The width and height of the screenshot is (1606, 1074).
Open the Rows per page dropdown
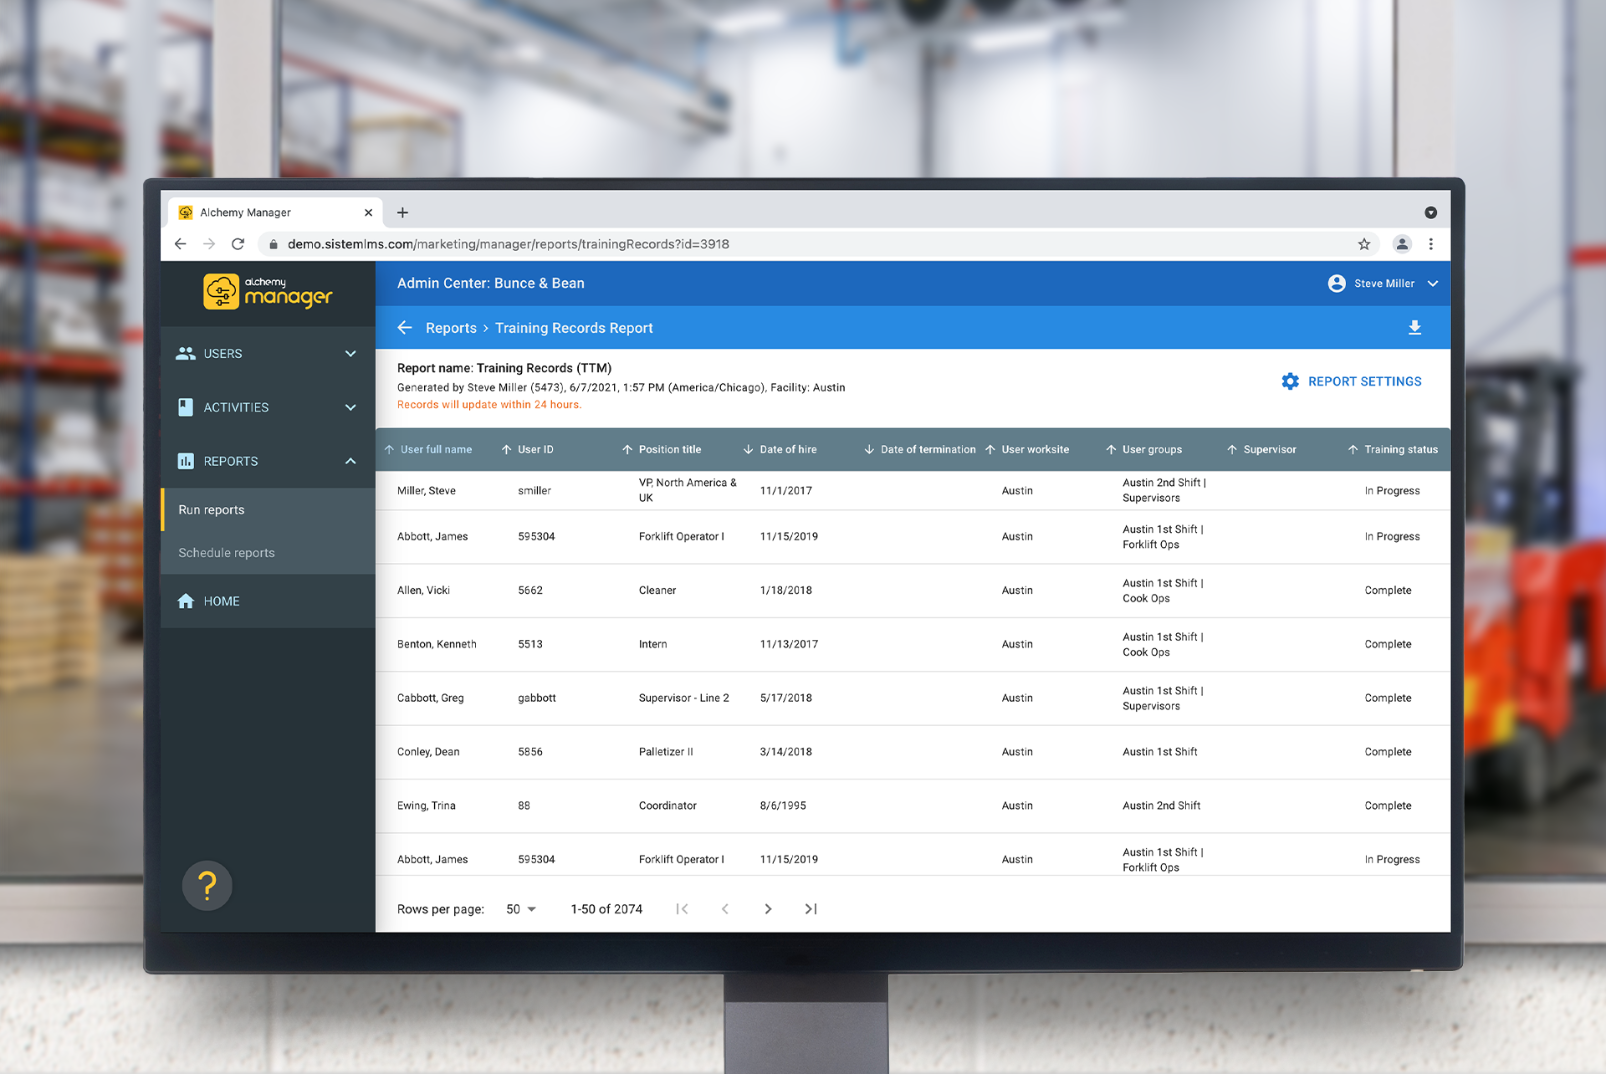pos(521,909)
